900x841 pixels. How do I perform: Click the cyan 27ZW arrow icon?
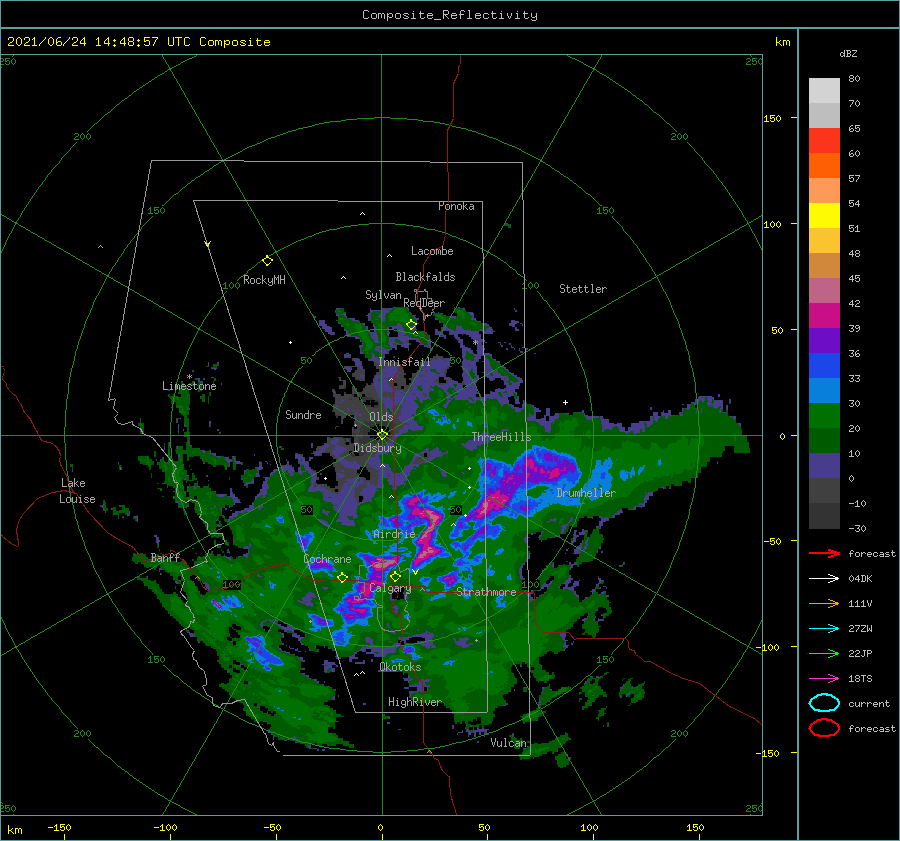824,629
